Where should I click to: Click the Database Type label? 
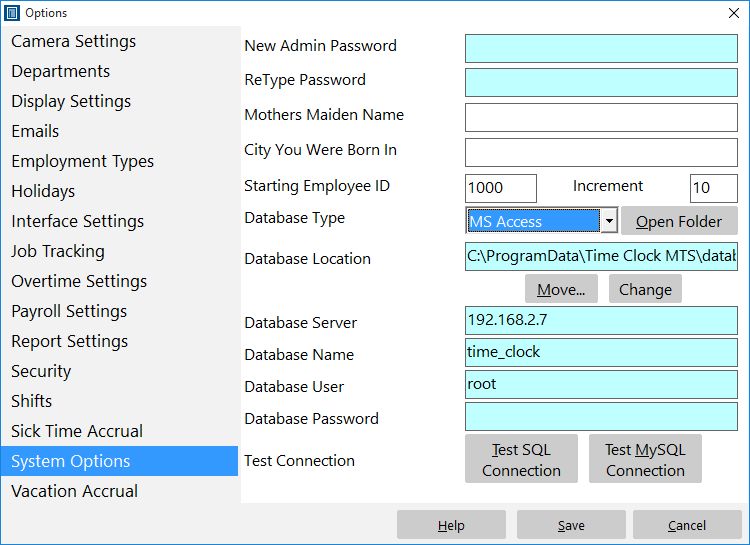[294, 218]
